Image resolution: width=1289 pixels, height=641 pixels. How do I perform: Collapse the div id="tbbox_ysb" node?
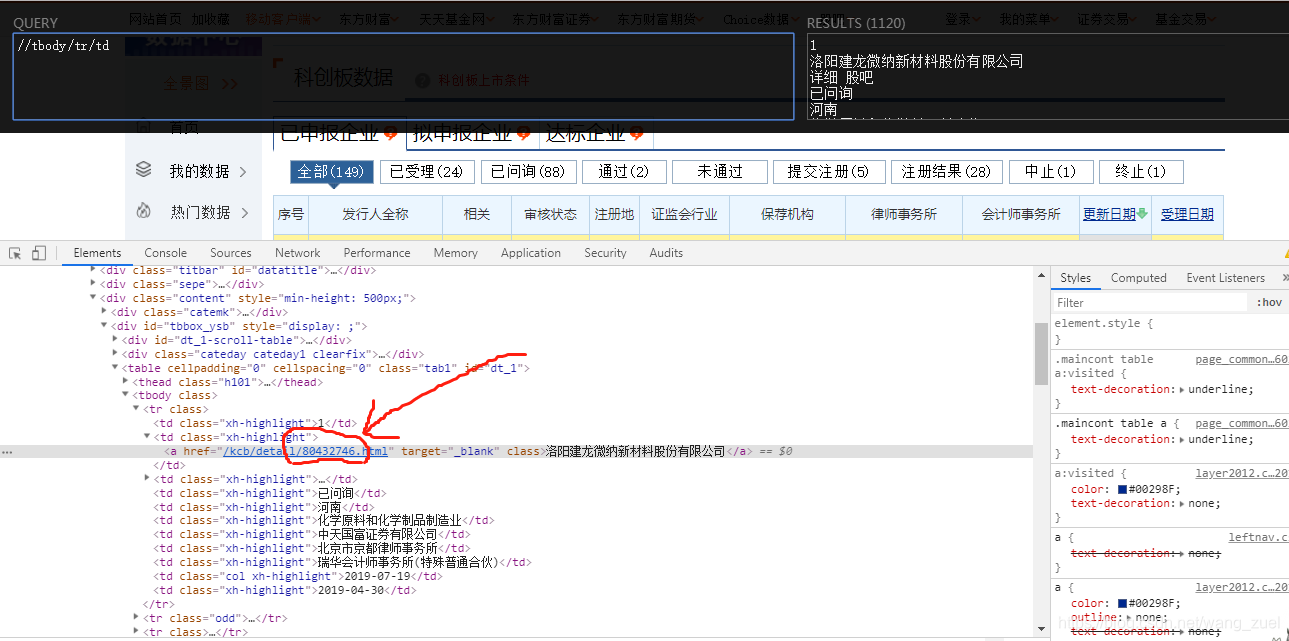tap(105, 326)
